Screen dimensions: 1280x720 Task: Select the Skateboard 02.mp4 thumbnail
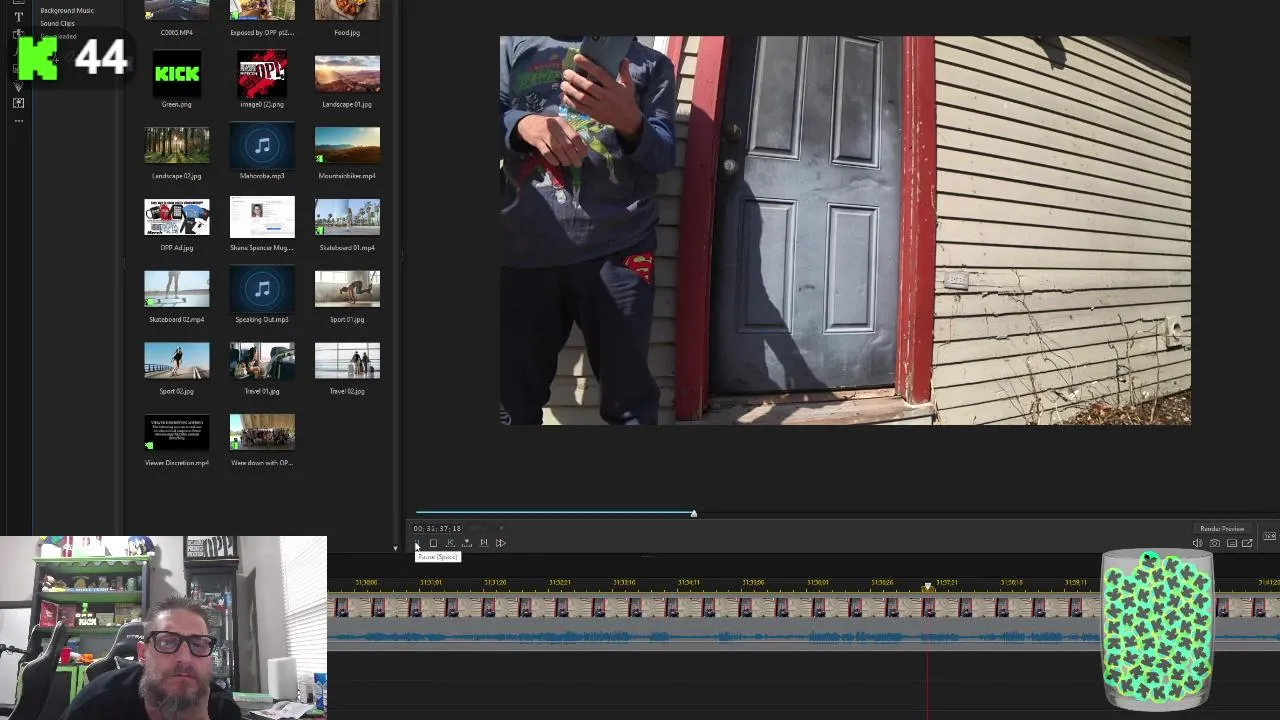(x=177, y=289)
